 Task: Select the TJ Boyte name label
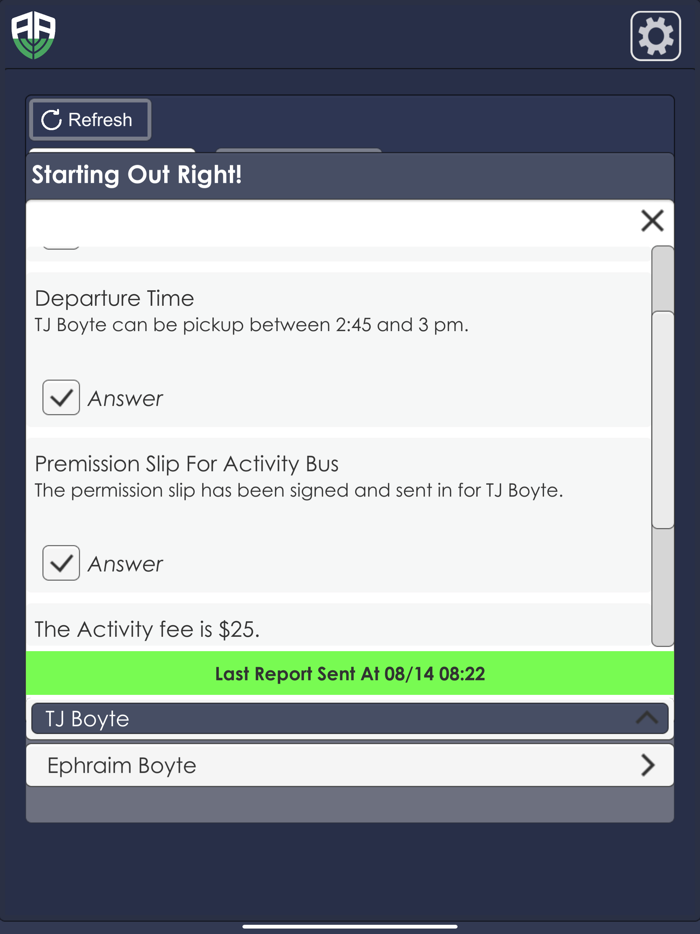pyautogui.click(x=88, y=719)
